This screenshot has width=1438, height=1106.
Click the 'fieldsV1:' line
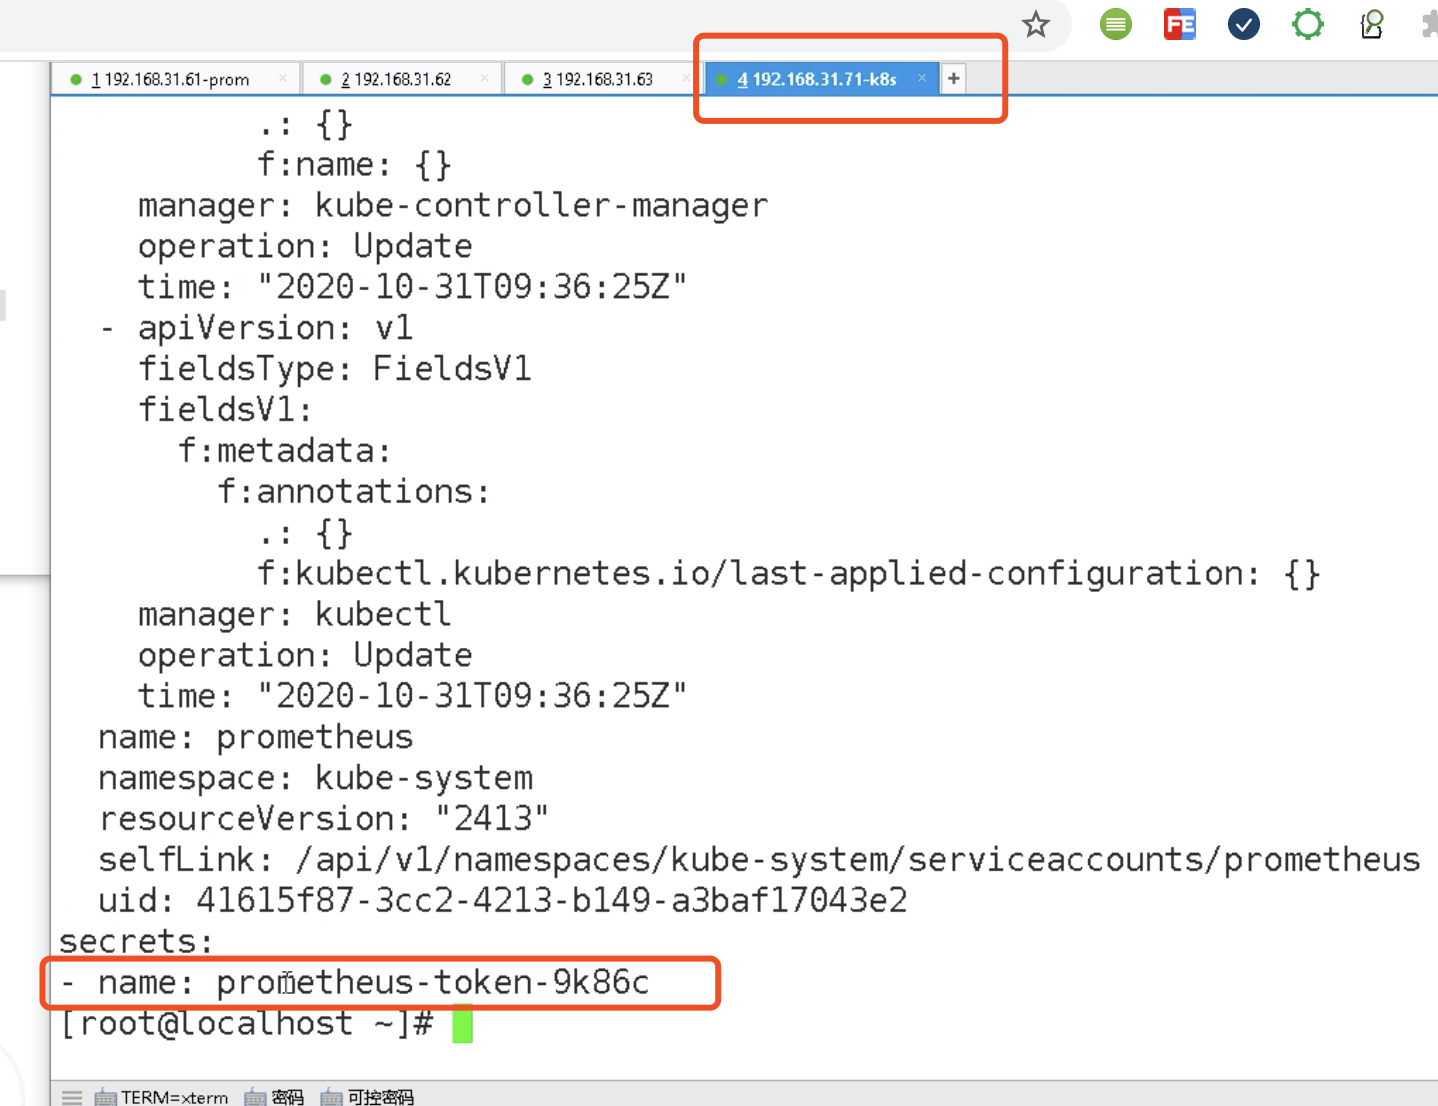tap(225, 410)
